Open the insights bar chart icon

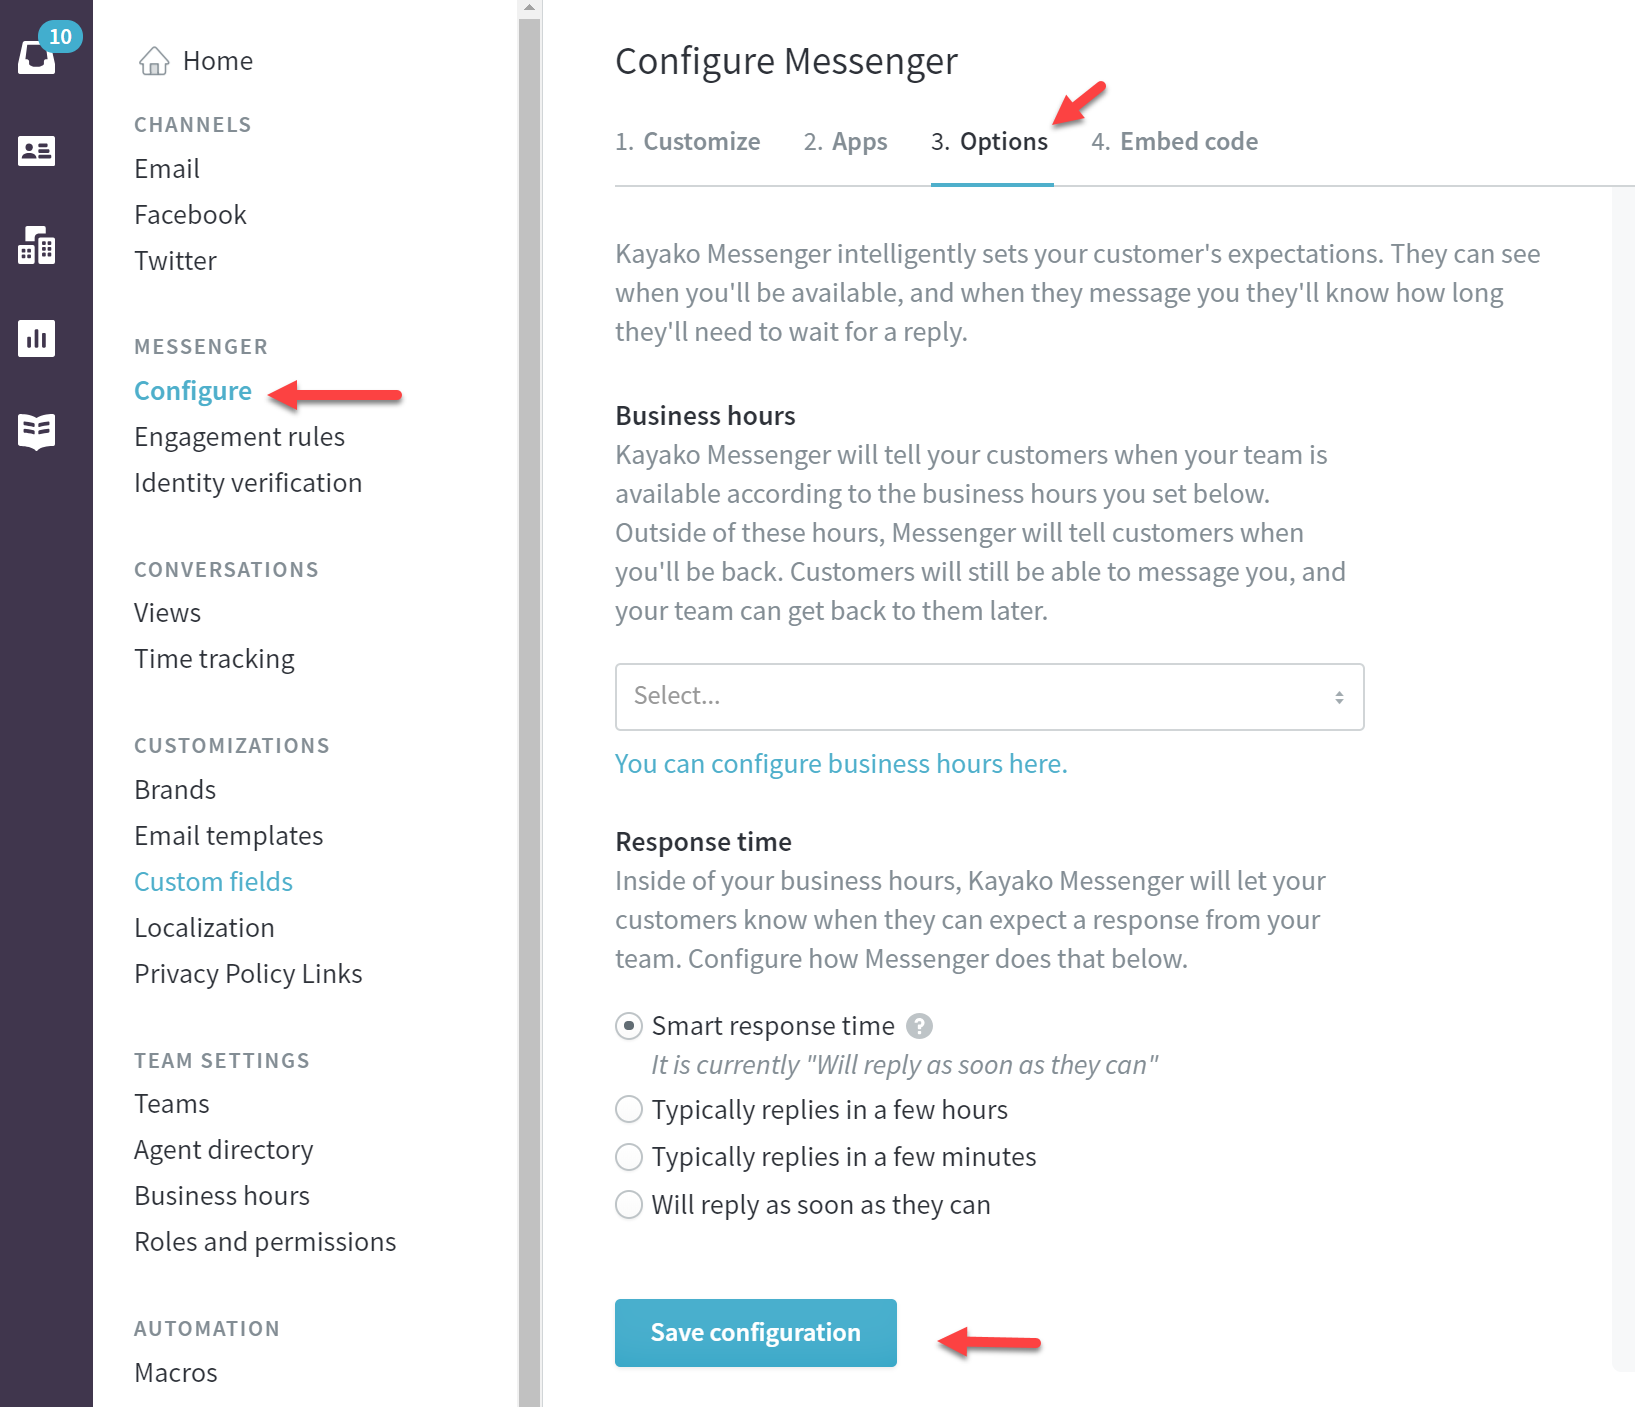[x=37, y=338]
